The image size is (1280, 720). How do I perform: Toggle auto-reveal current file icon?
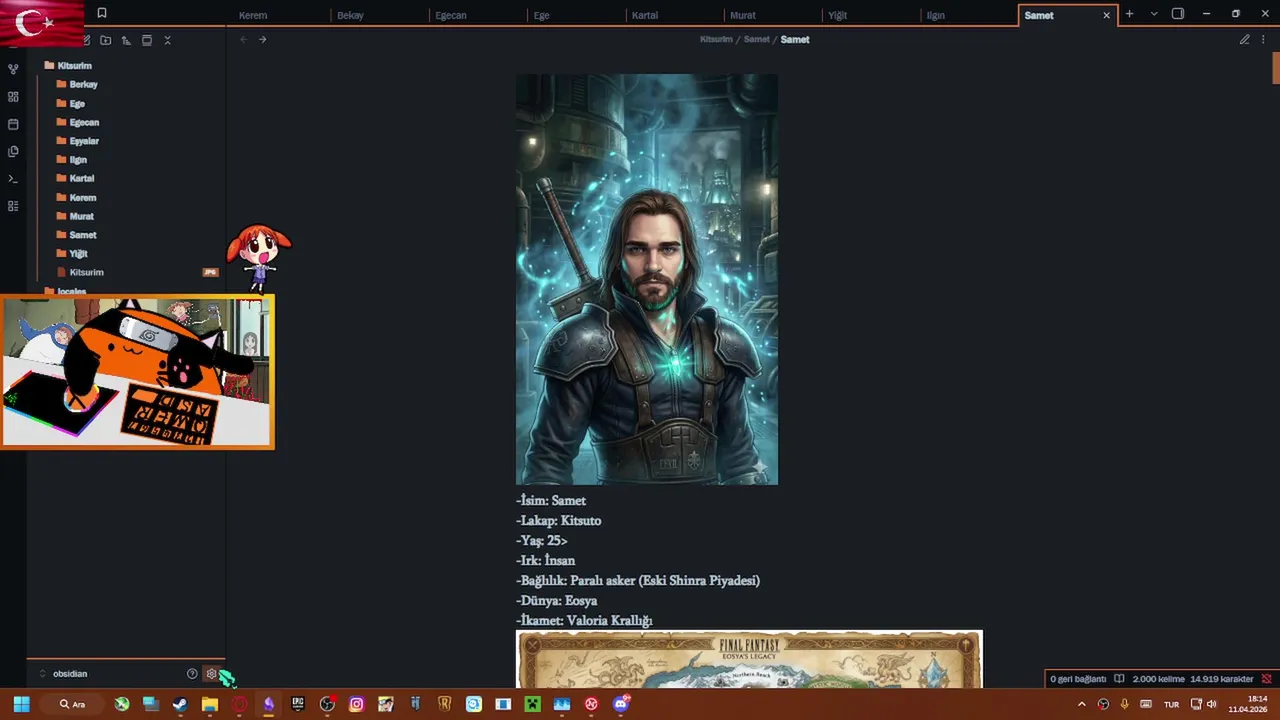click(147, 40)
